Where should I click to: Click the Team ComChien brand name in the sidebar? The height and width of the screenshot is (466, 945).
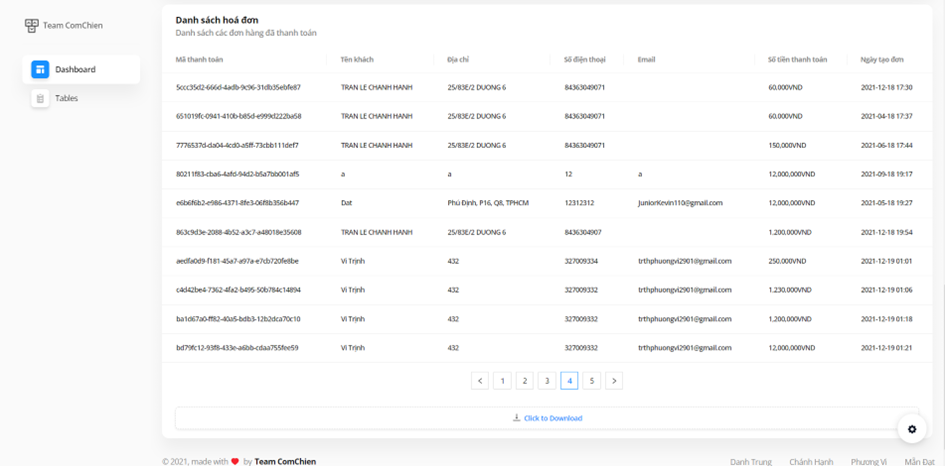pos(73,25)
